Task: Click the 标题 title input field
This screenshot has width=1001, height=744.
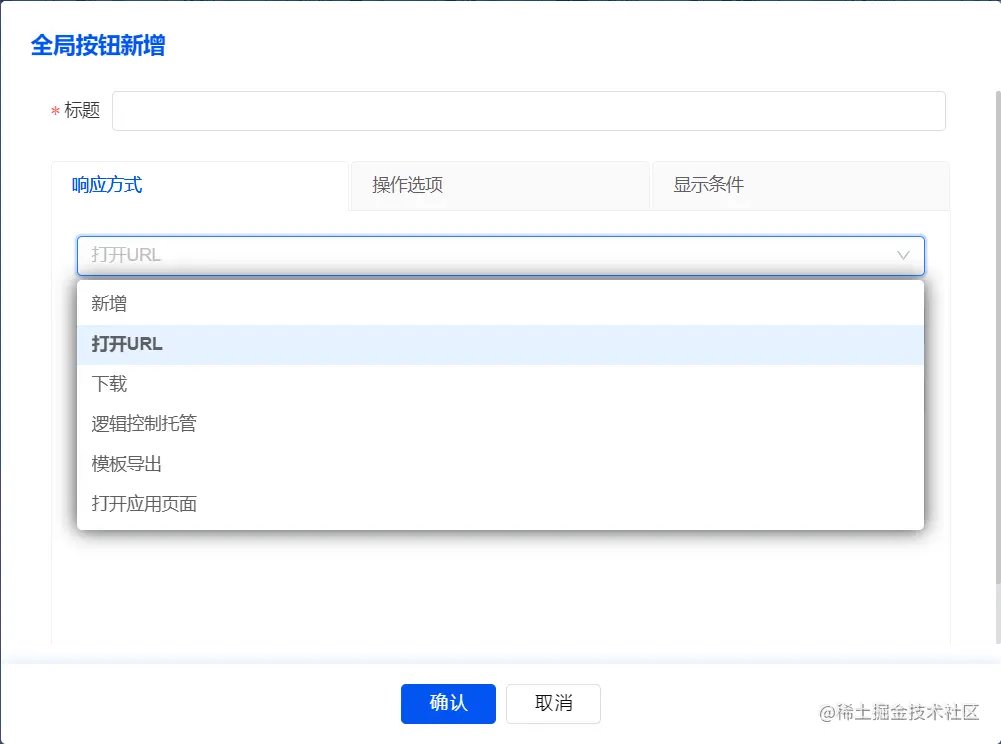Action: [529, 111]
